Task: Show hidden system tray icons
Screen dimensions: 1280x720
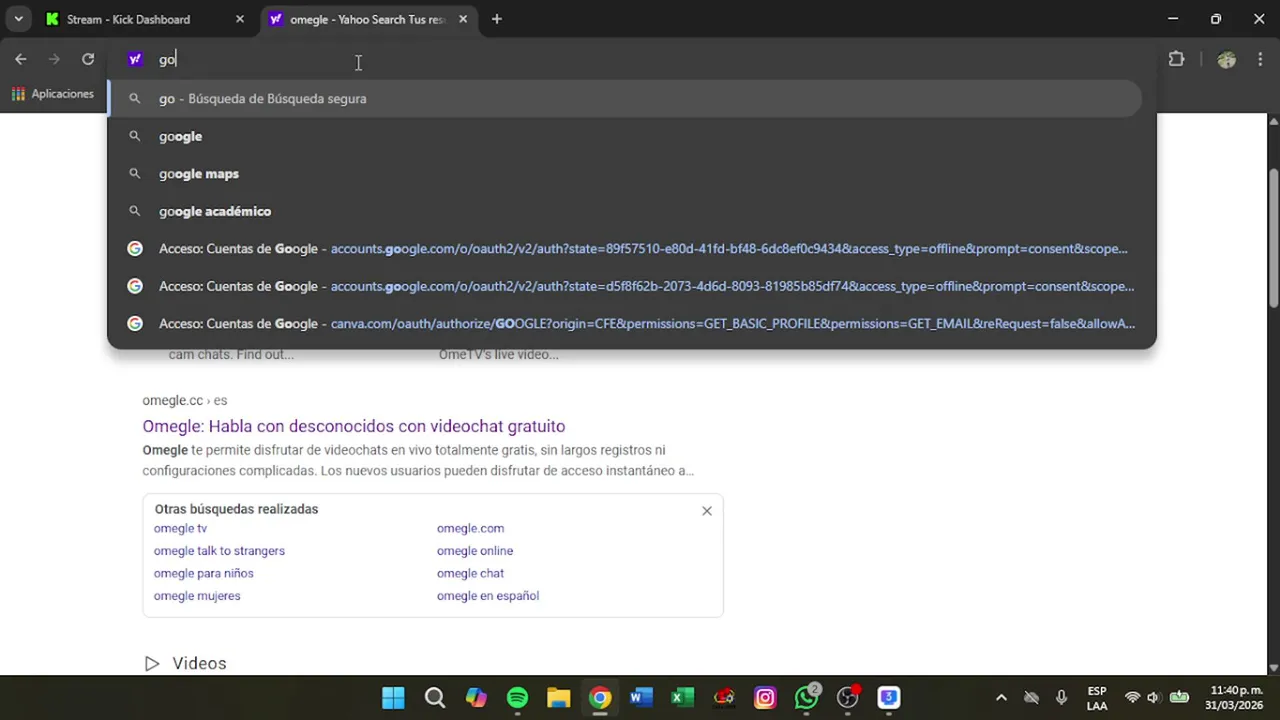Action: [1001, 698]
